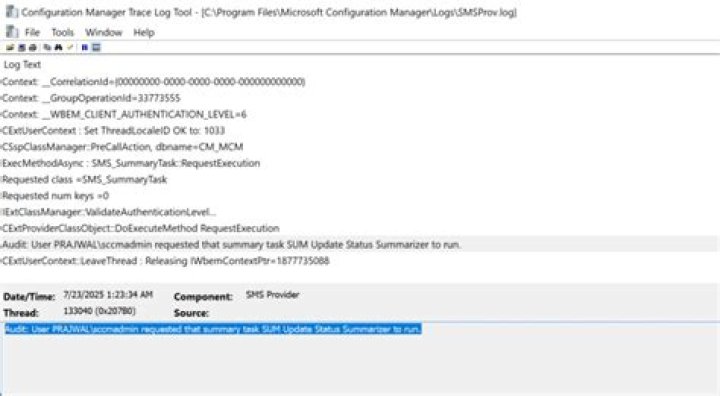Click the Log Text column header
This screenshot has width=720, height=396.
tap(22, 65)
